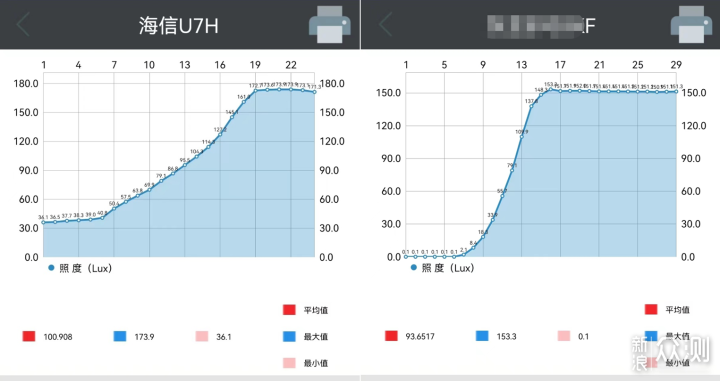This screenshot has width=720, height=381.
Task: Go back from the 海信U7H chart
Action: (23, 24)
